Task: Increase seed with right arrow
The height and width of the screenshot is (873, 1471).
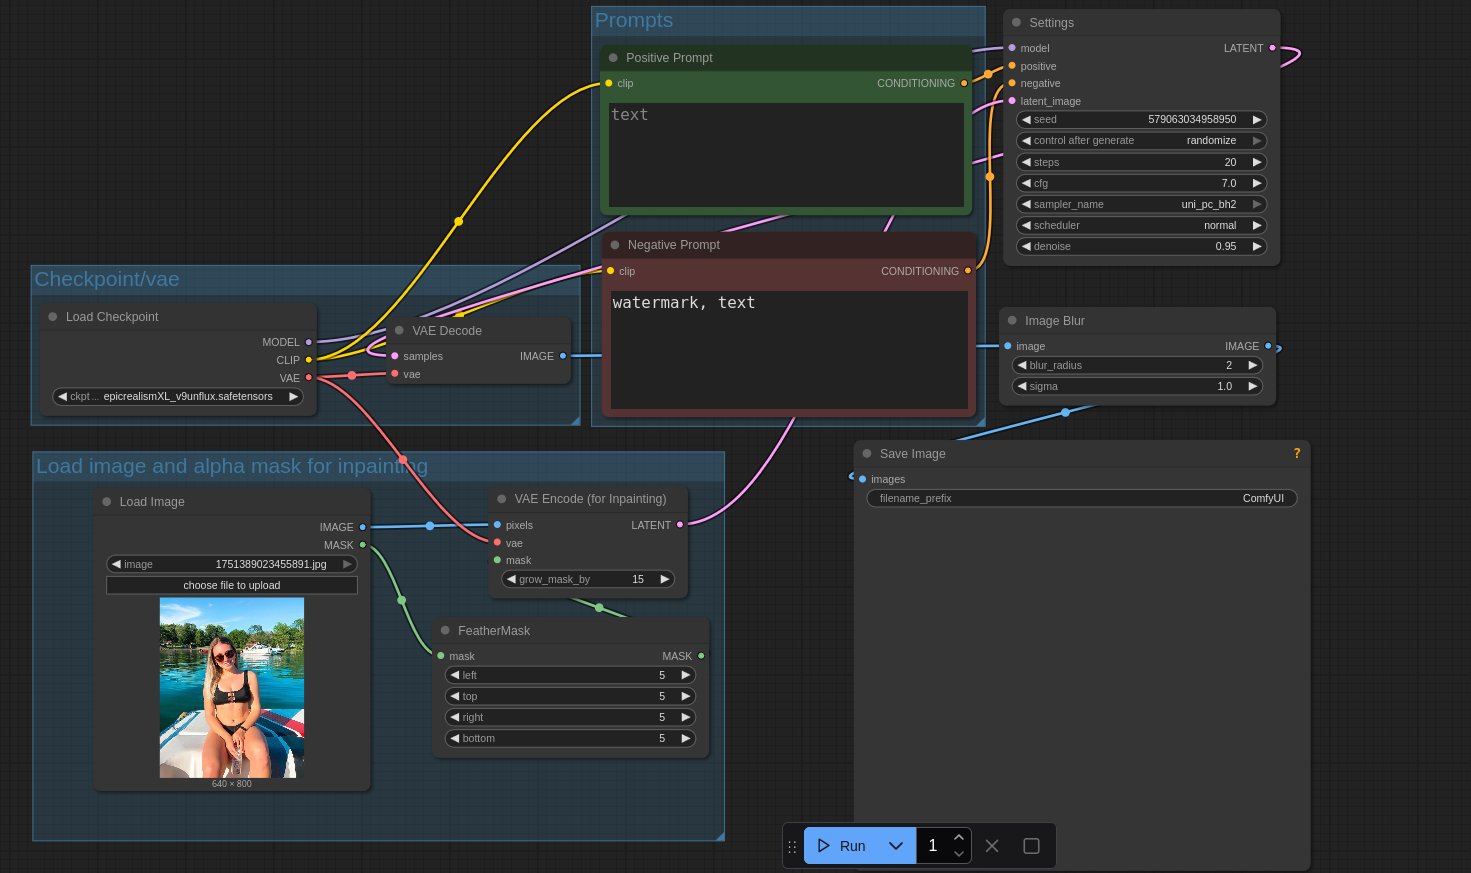Action: pos(1257,119)
